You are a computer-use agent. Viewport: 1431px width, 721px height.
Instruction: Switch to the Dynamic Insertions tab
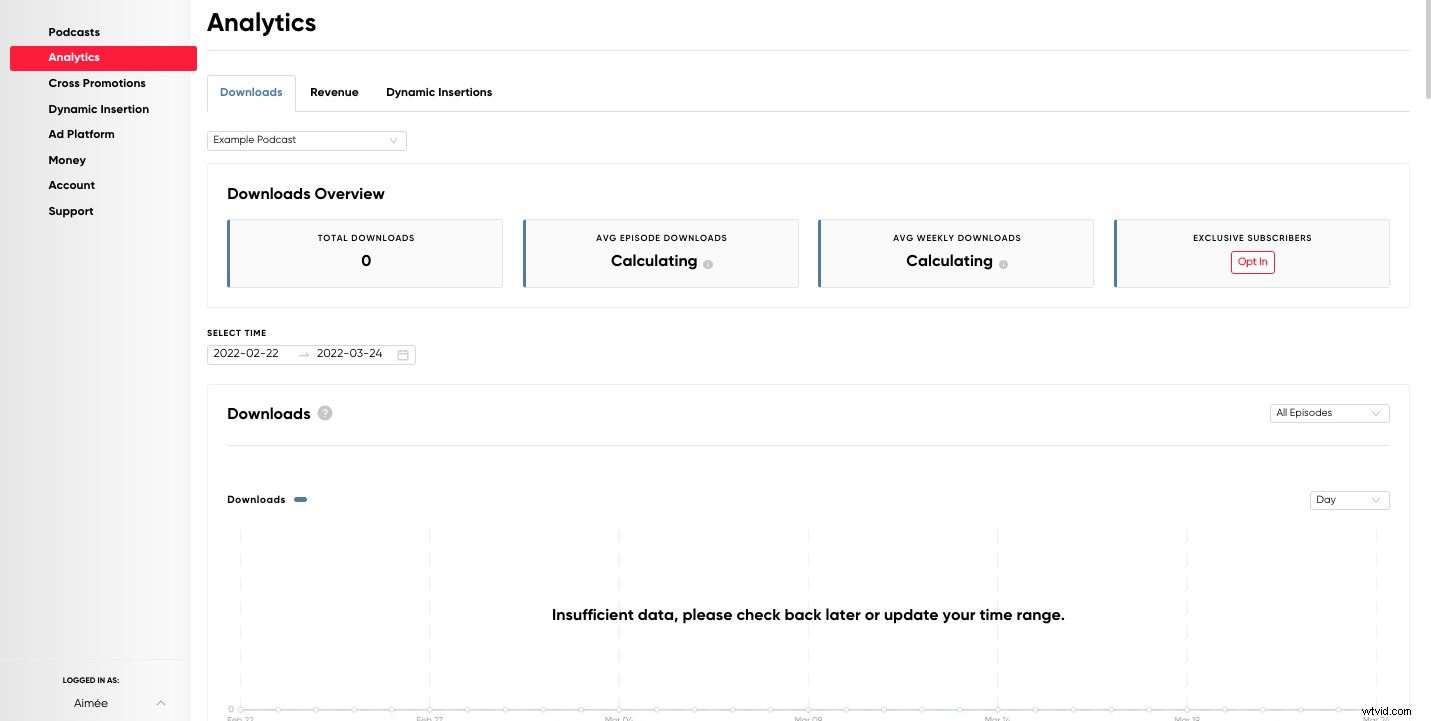point(439,93)
